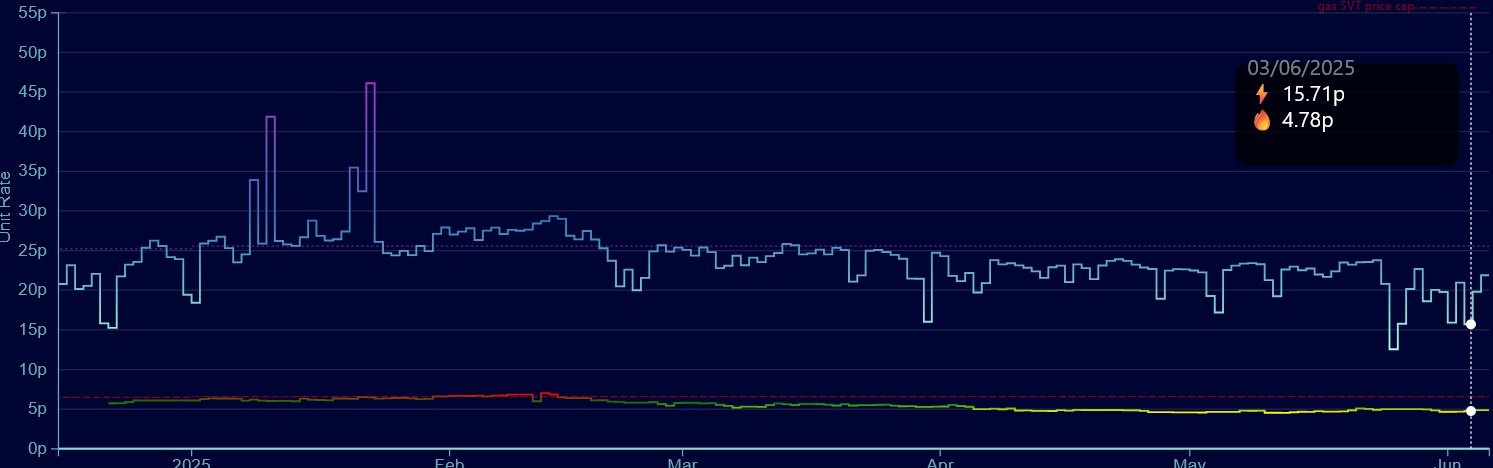
Task: Select the 03/06/2025 date in the tooltip
Action: click(x=1300, y=68)
